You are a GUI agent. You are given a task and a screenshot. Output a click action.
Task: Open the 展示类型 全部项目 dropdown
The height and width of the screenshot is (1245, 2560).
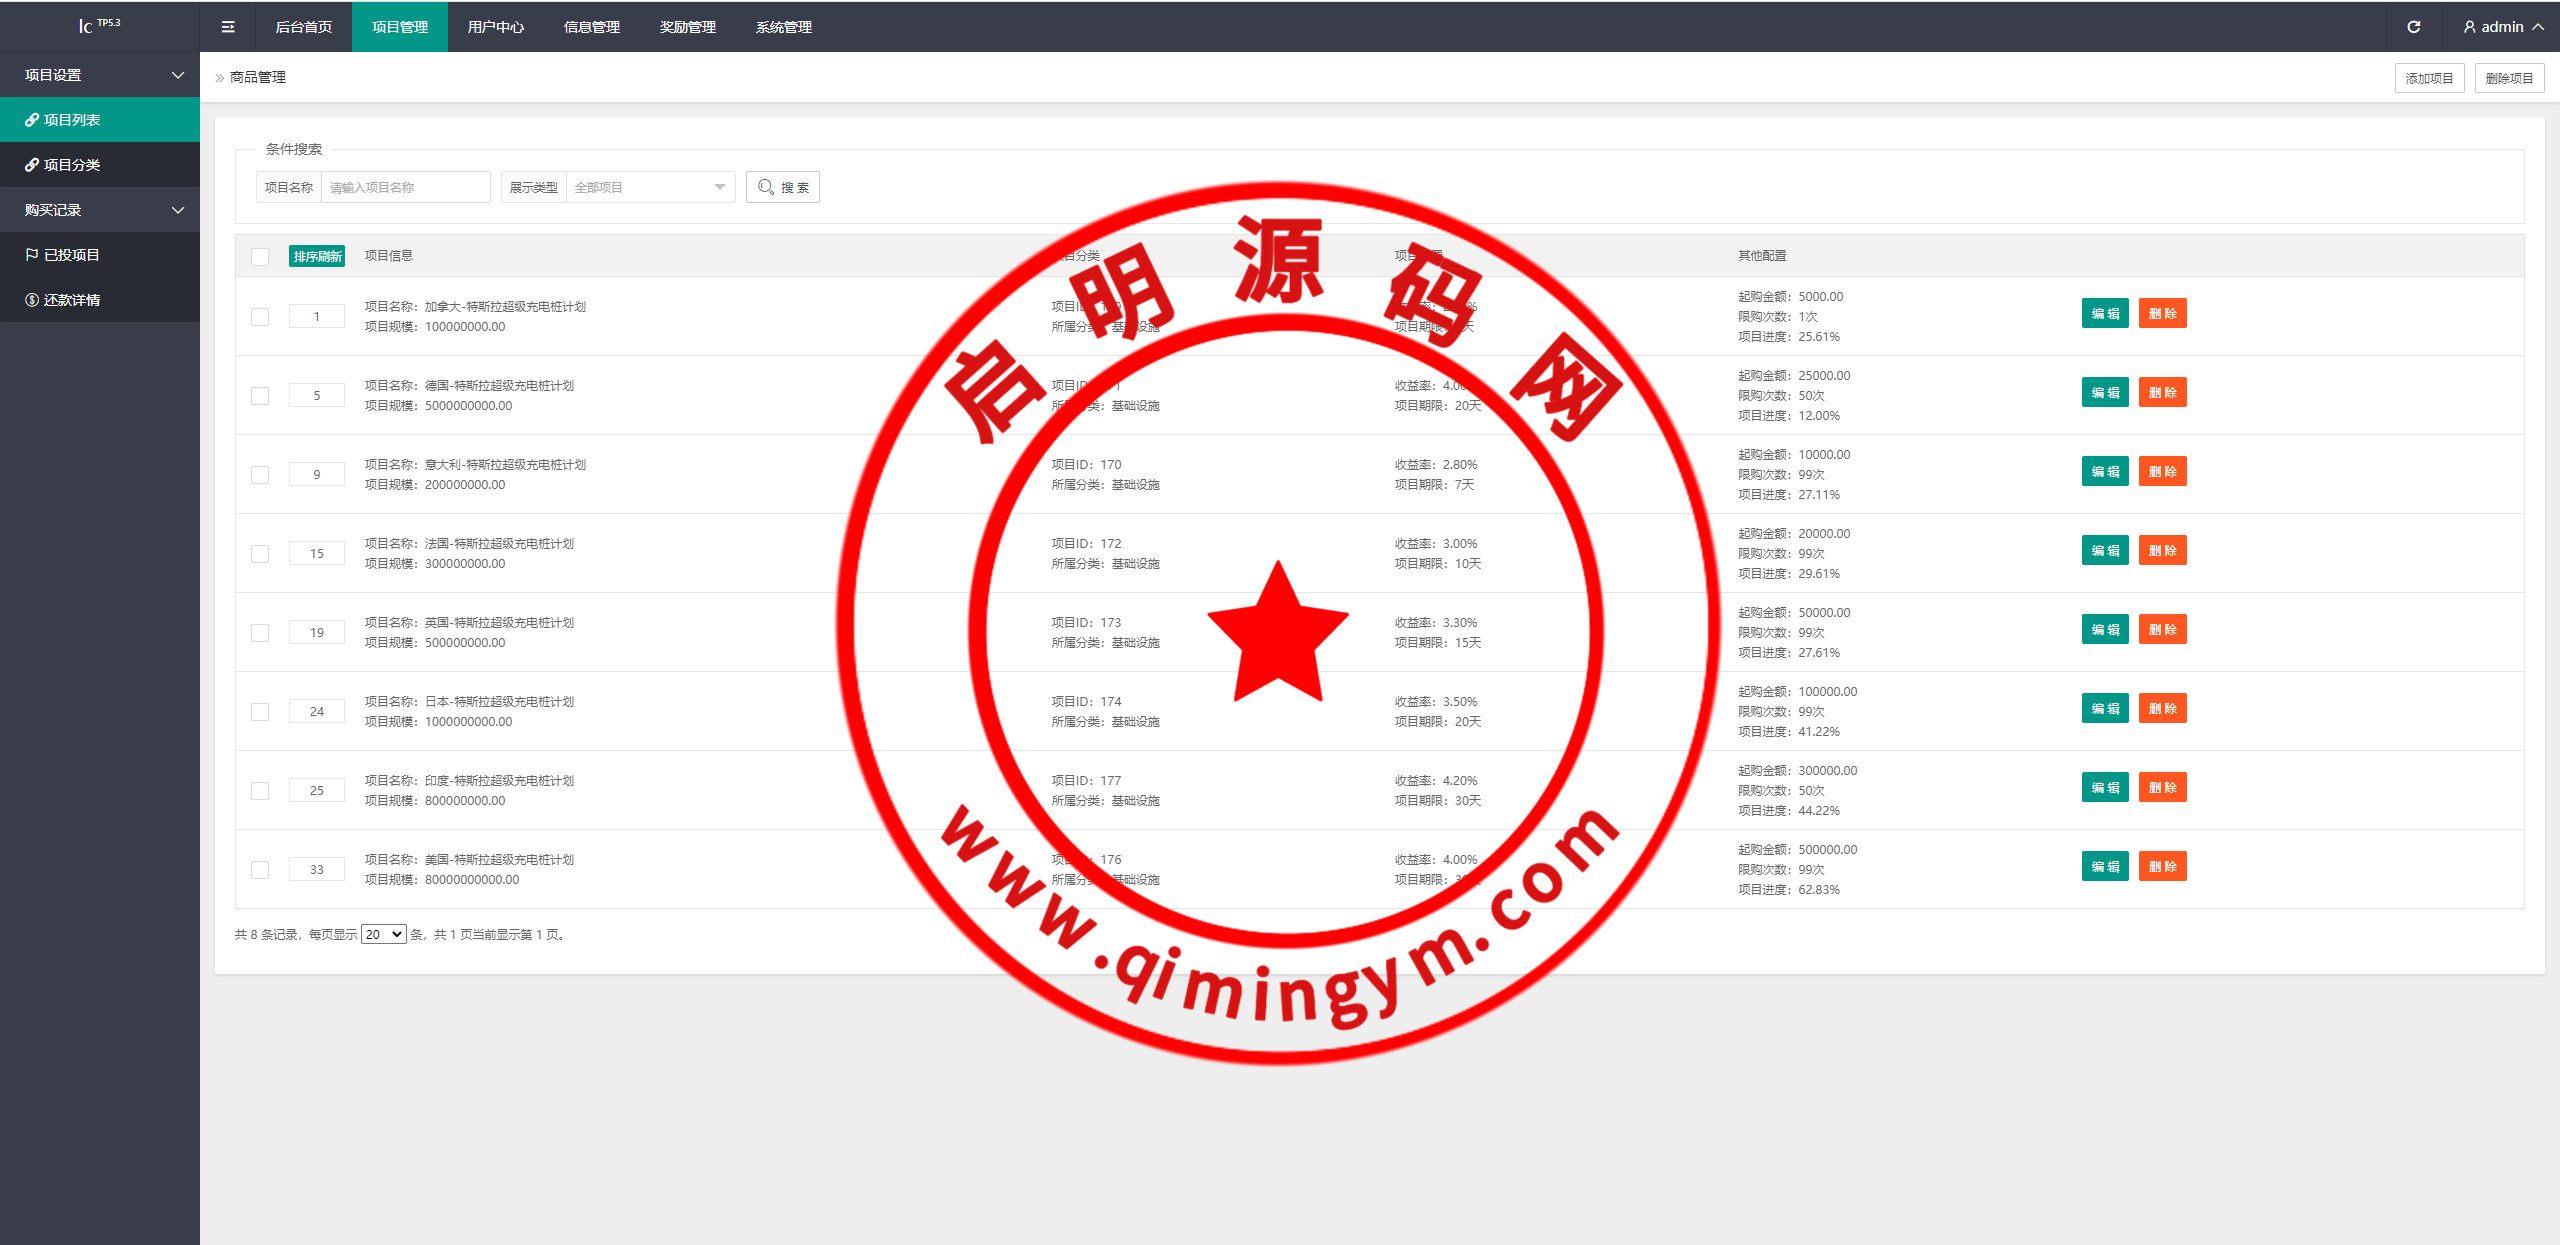tap(650, 187)
